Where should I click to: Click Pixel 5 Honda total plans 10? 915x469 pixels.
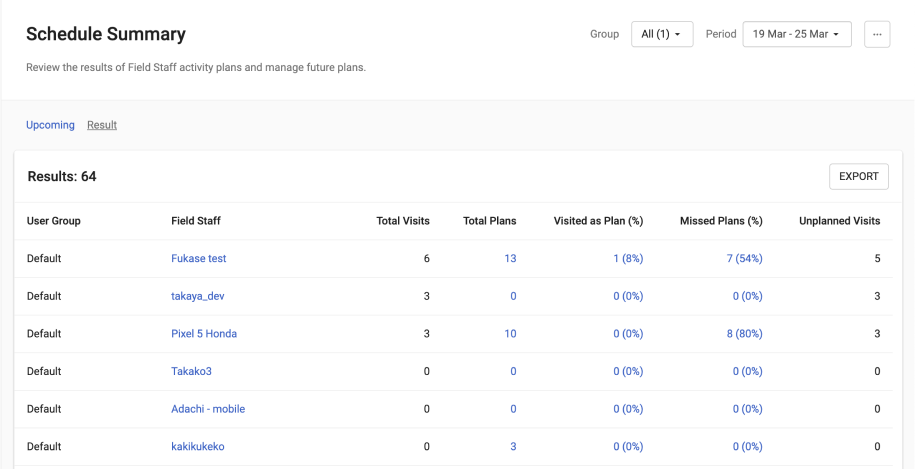510,334
